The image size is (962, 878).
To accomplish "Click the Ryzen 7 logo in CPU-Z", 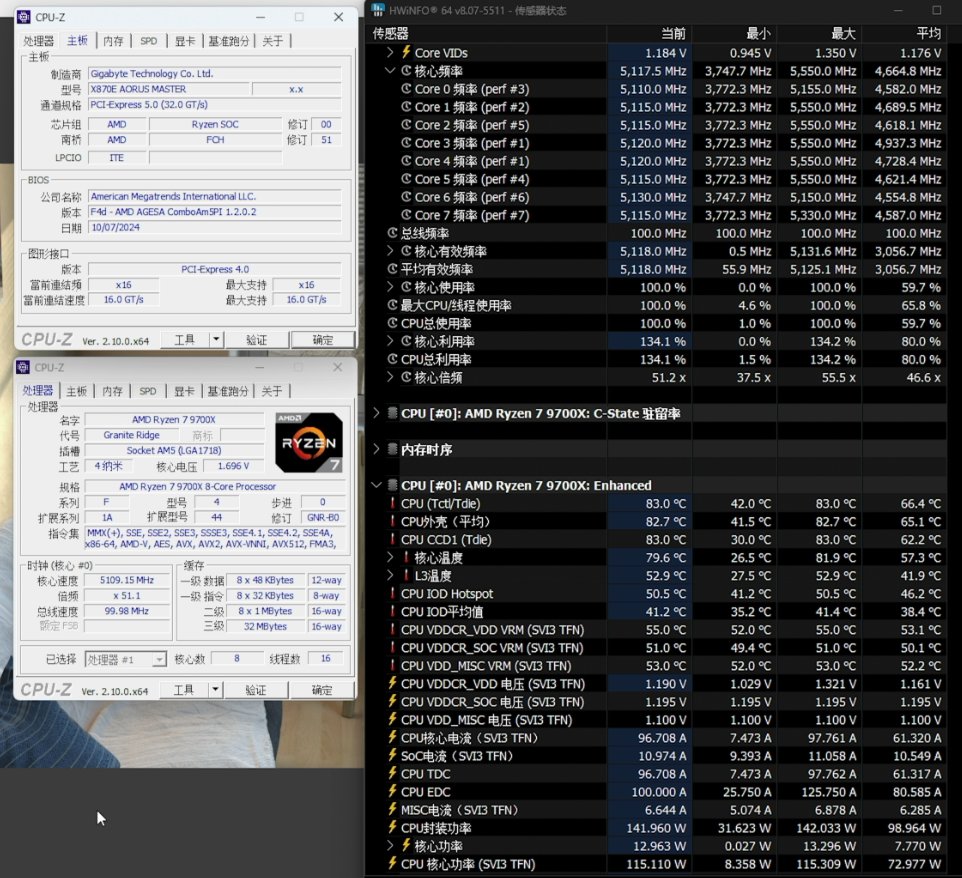I will 309,442.
